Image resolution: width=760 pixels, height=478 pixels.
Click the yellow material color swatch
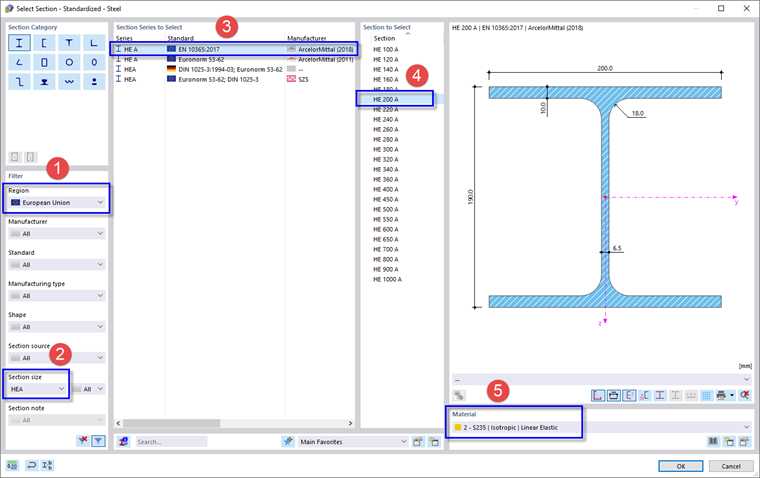(x=458, y=427)
